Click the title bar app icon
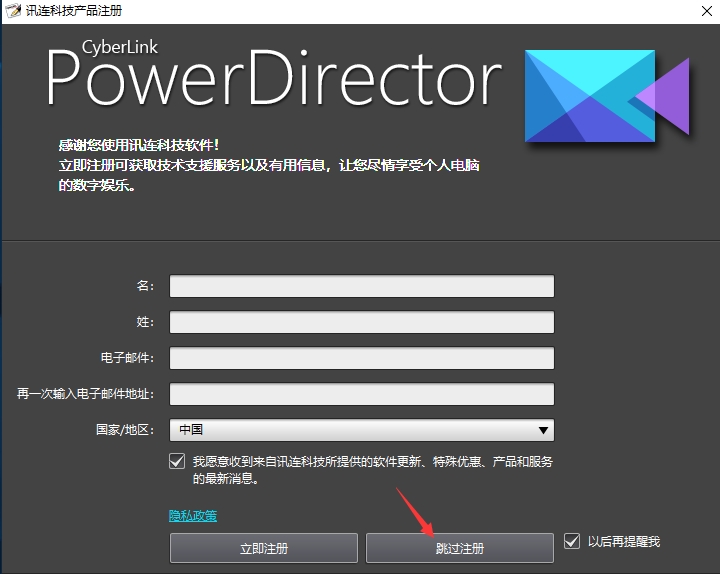 tap(13, 11)
